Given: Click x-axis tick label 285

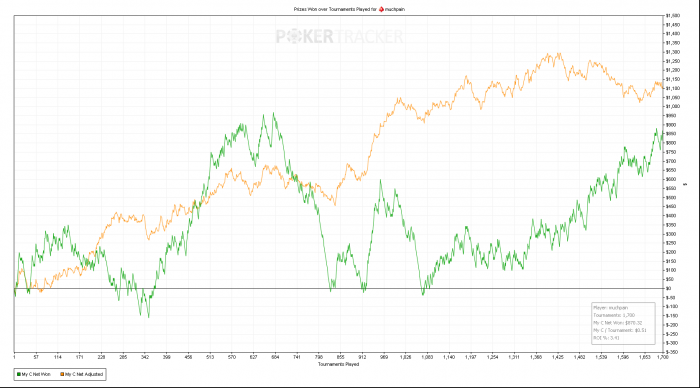Looking at the screenshot, I should [x=123, y=357].
